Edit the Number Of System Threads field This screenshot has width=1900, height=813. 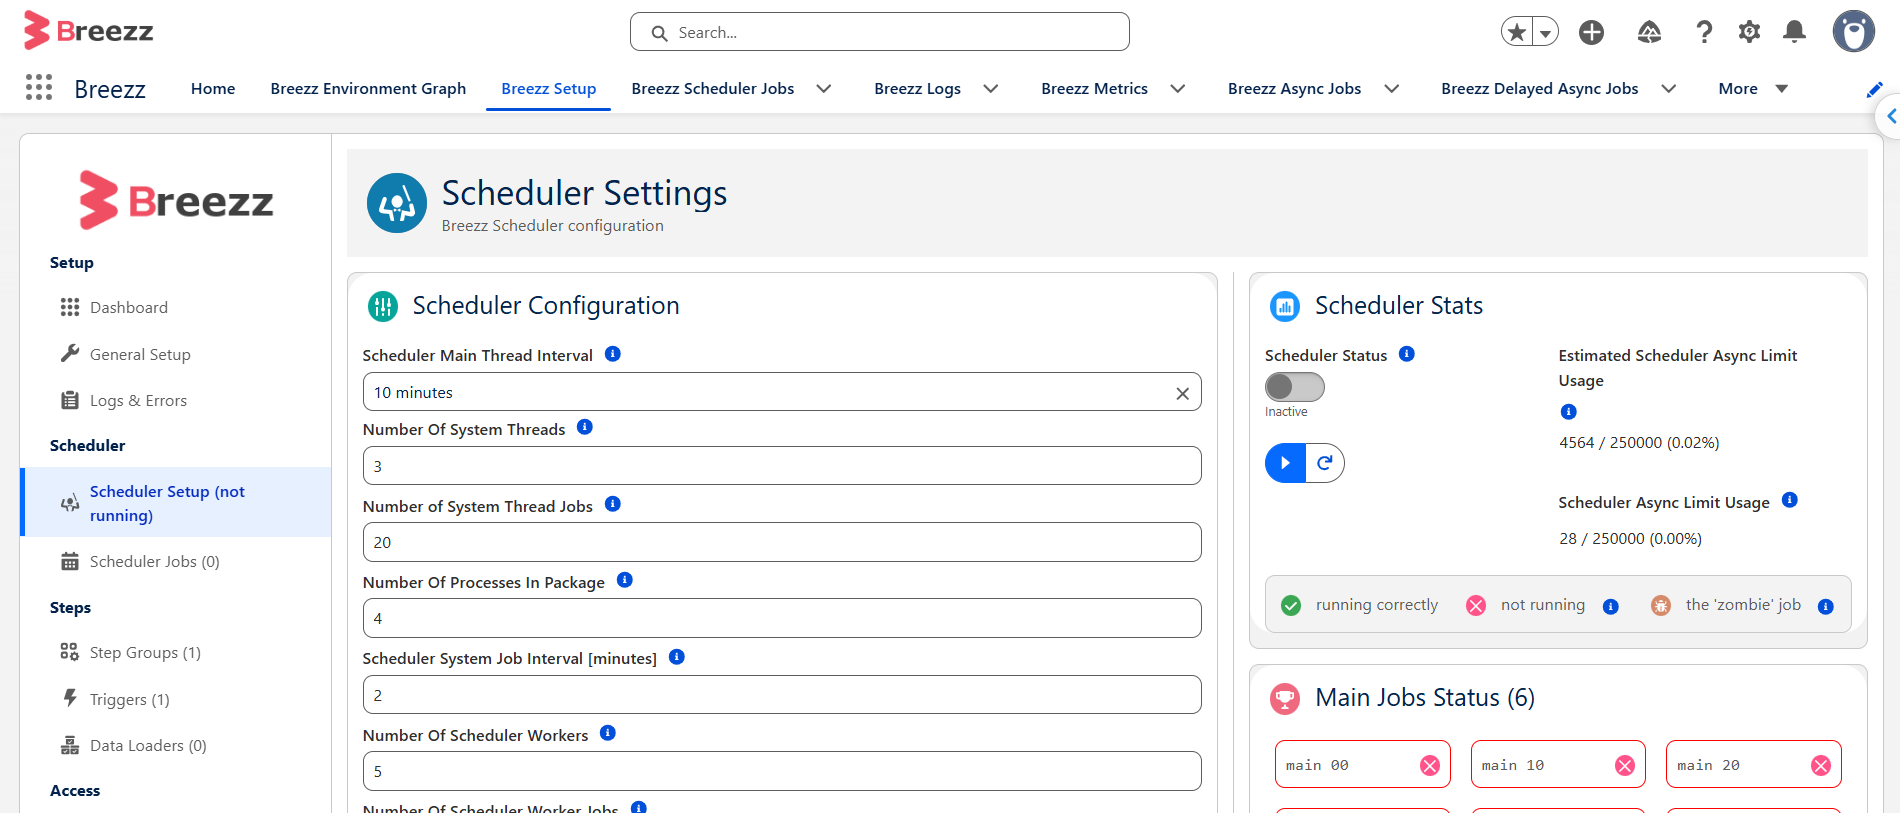click(782, 466)
